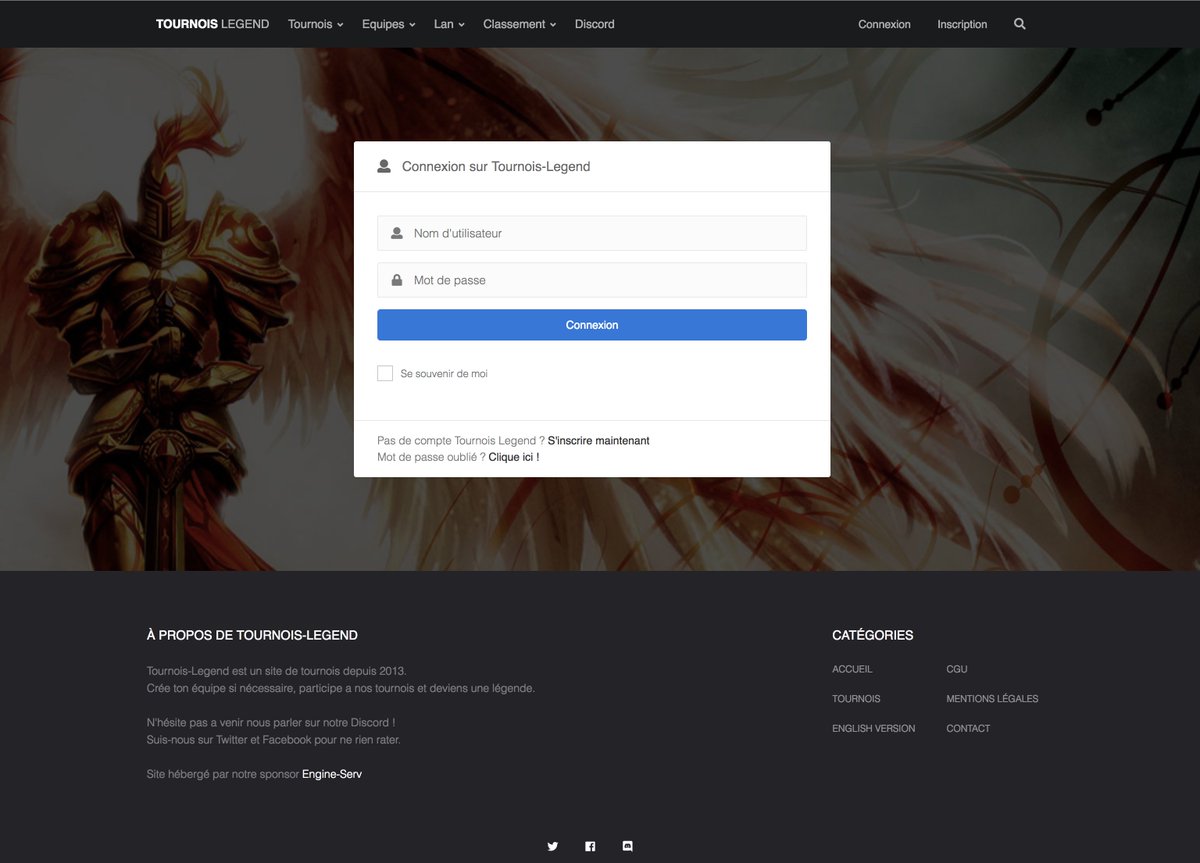The width and height of the screenshot is (1200, 863).
Task: Follow the Clique ici ! password link
Action: [514, 457]
